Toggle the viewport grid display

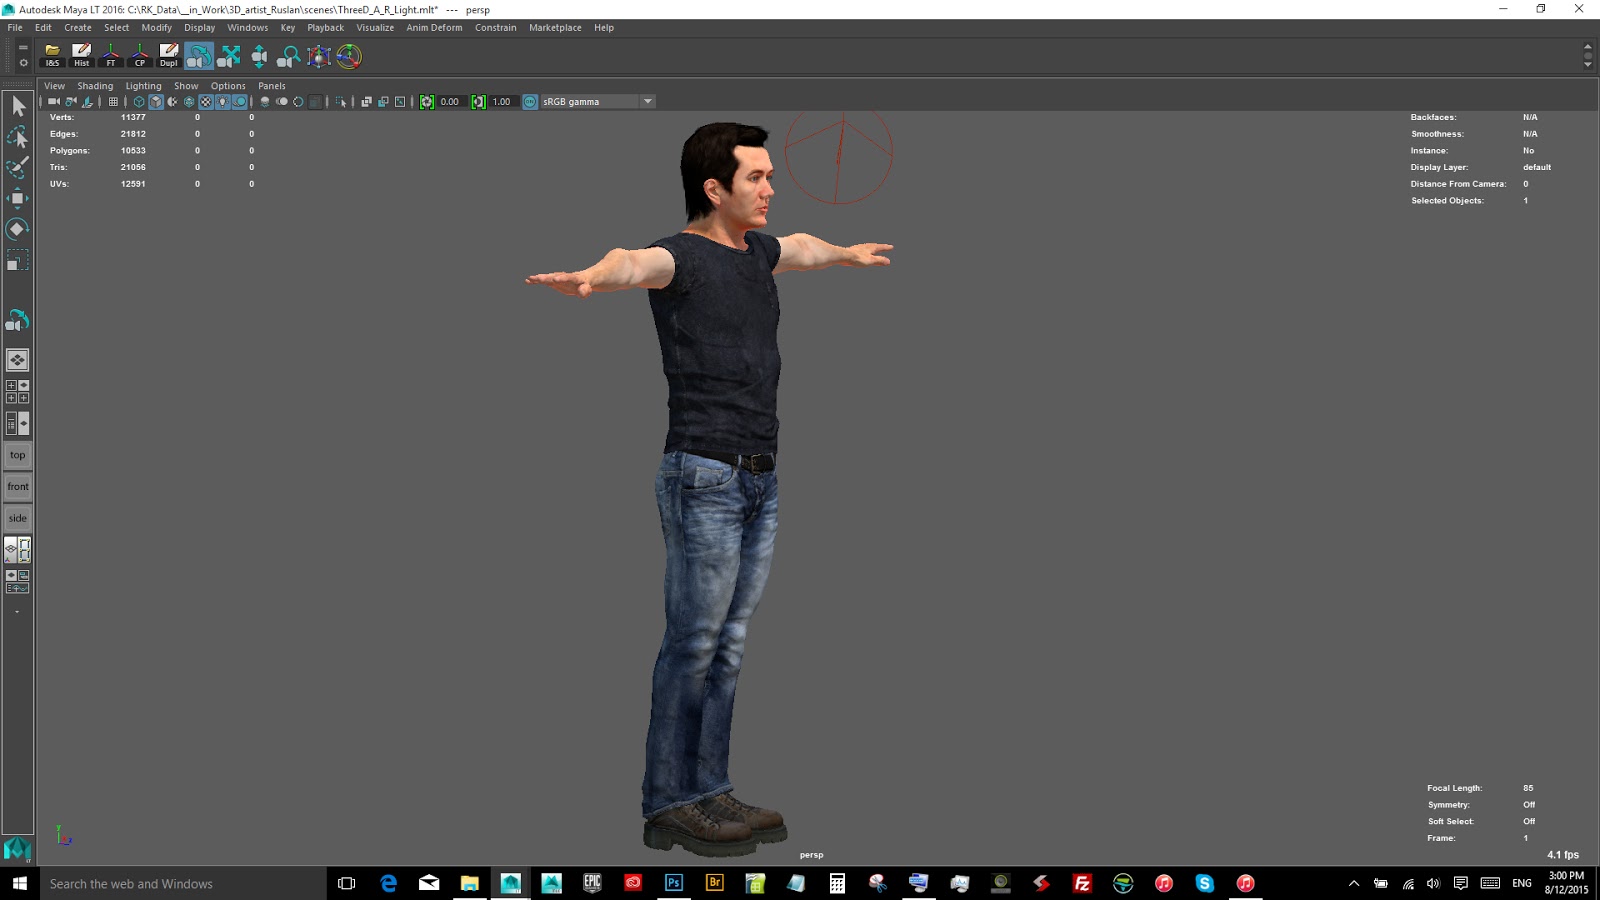tap(113, 102)
